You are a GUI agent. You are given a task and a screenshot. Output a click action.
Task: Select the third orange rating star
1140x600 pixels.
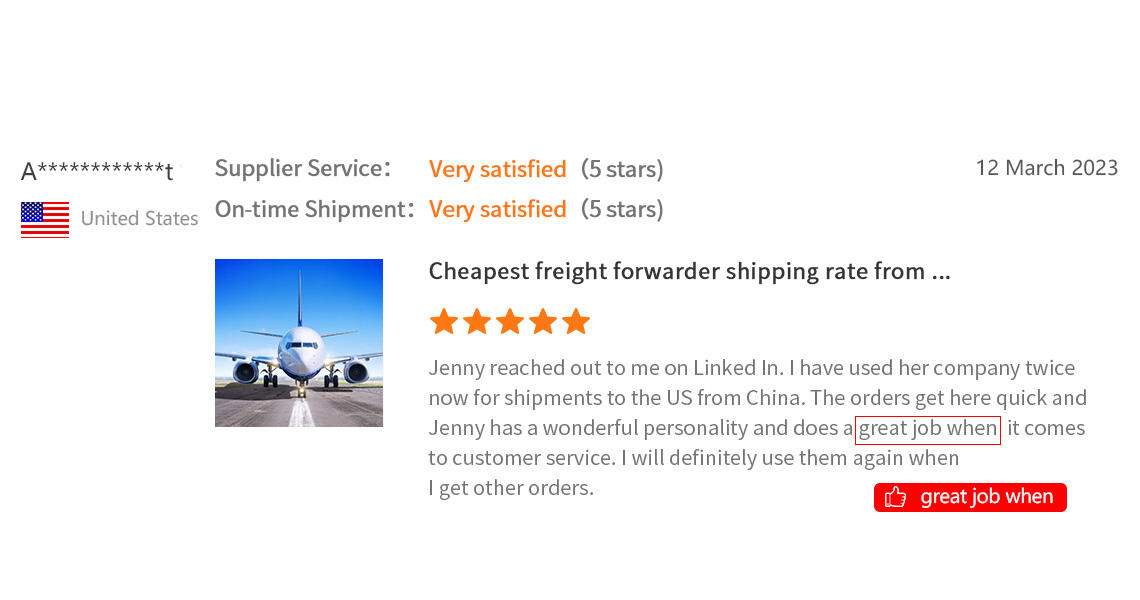(510, 322)
